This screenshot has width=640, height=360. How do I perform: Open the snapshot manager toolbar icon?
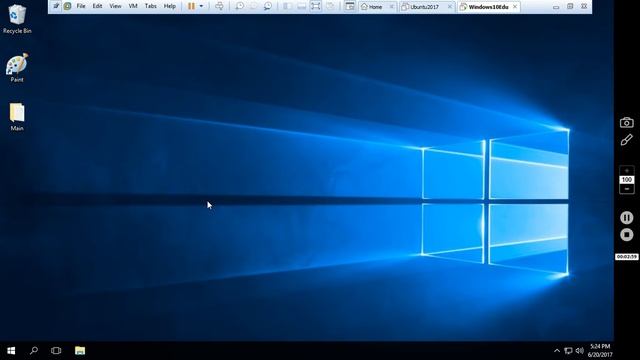click(268, 6)
